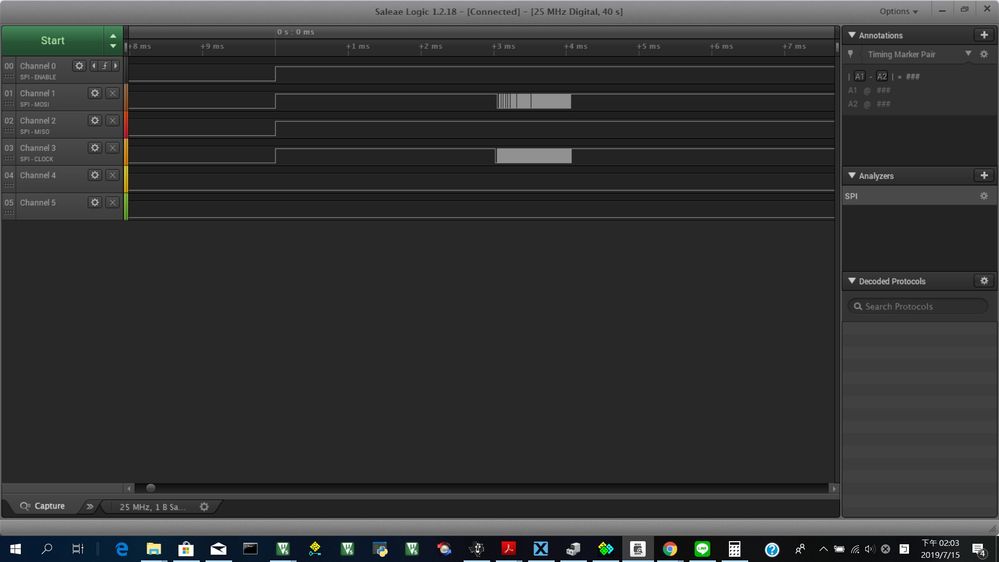
Task: Open LINE app from the taskbar
Action: click(x=702, y=549)
